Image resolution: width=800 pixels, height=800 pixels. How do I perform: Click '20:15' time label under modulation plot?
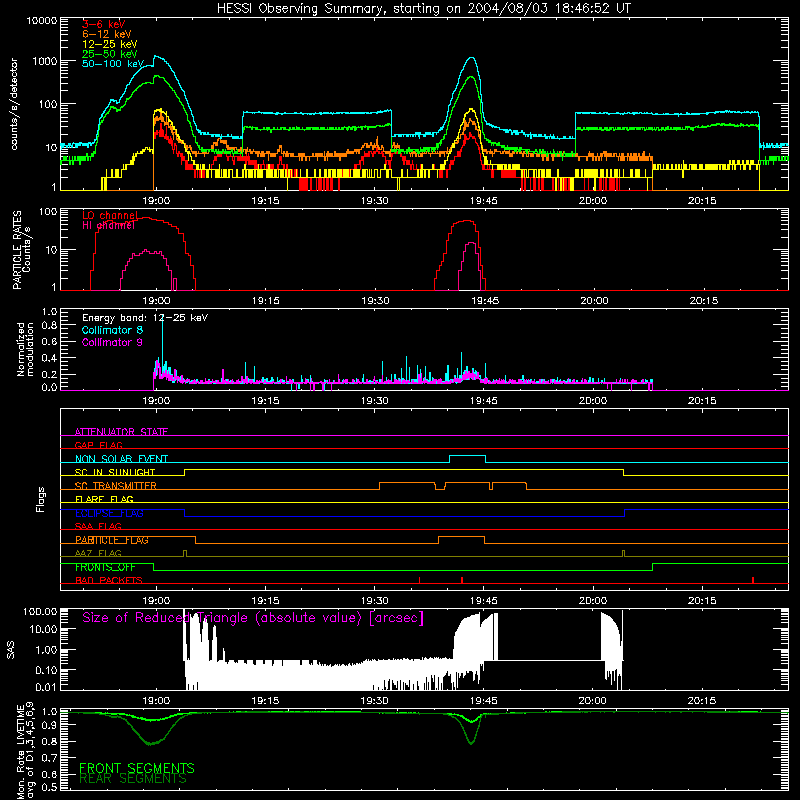(702, 401)
